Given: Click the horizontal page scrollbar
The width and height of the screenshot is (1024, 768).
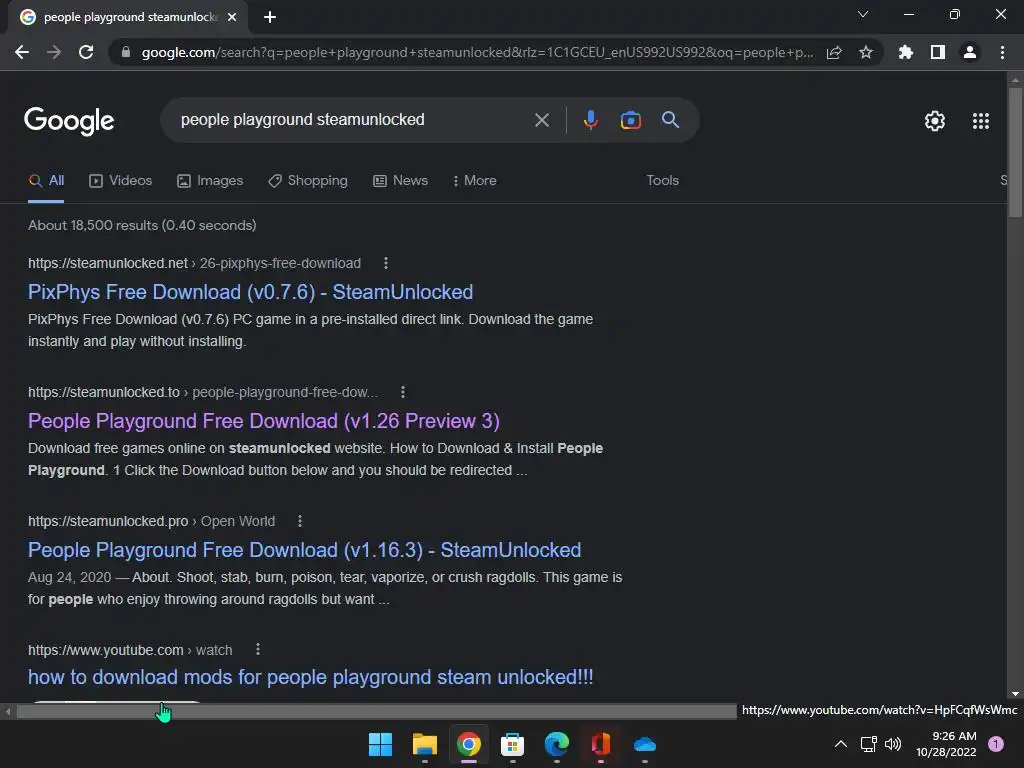Looking at the screenshot, I should pos(376,711).
